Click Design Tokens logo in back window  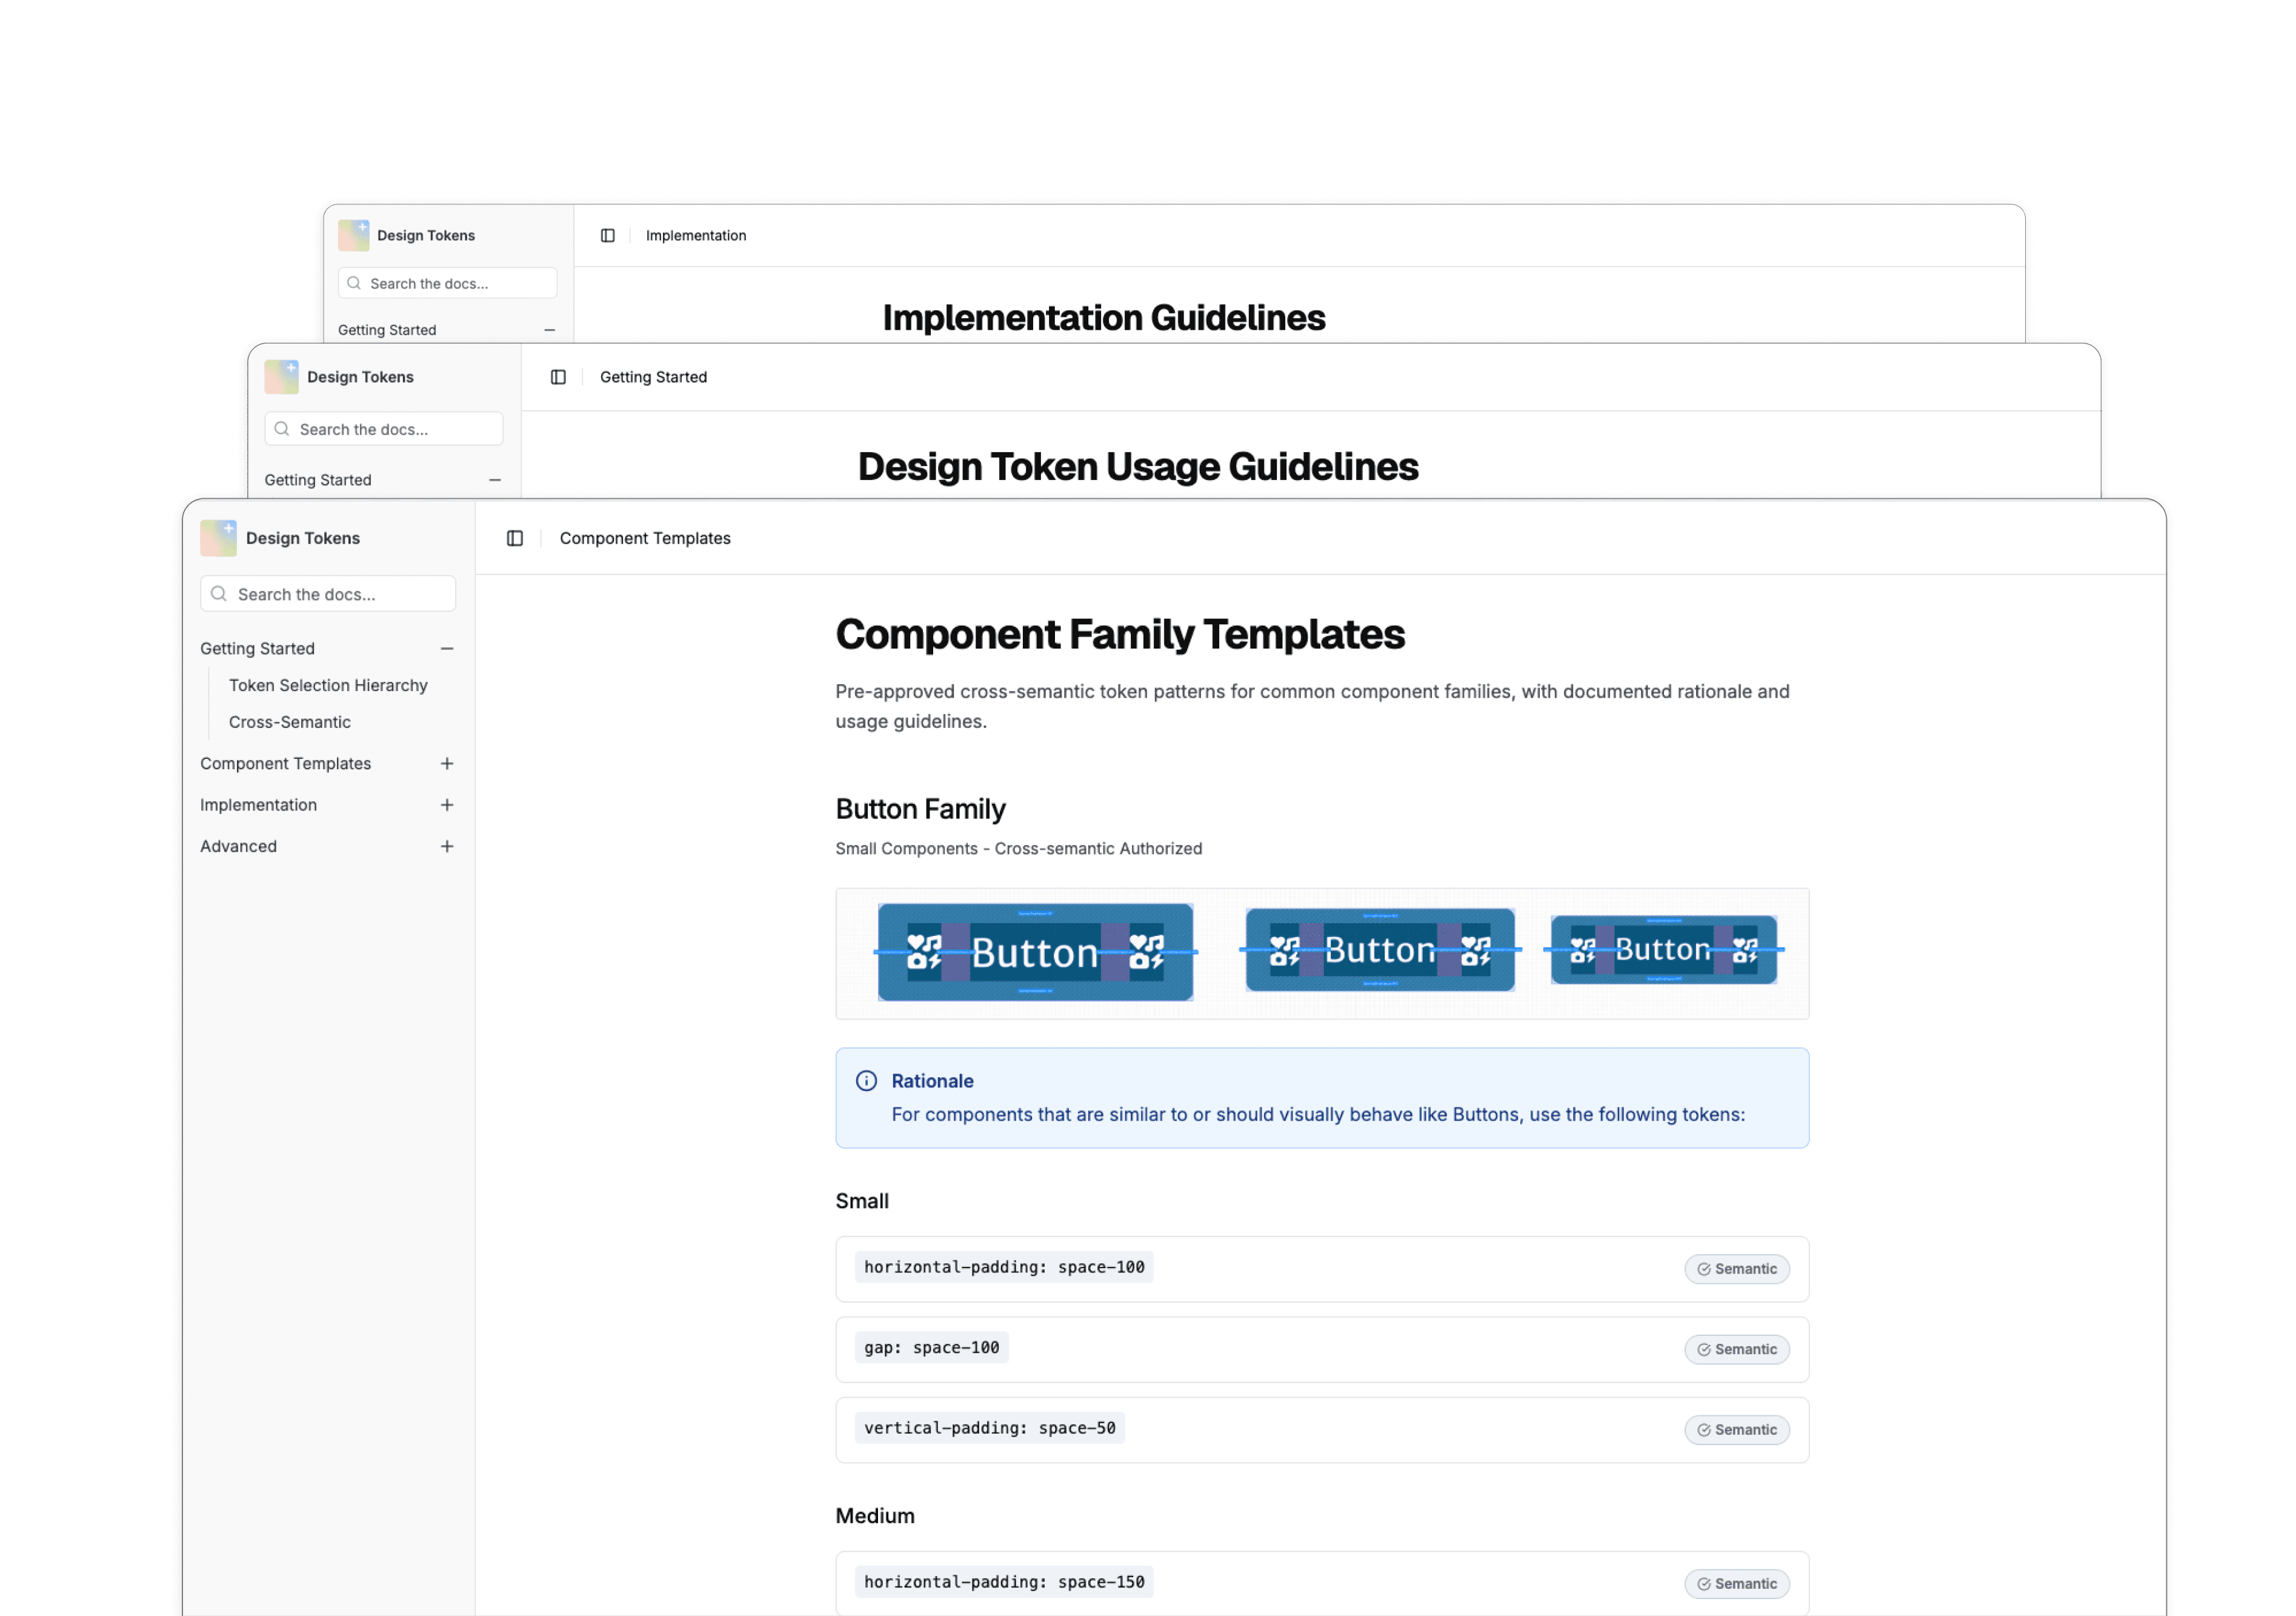click(354, 236)
